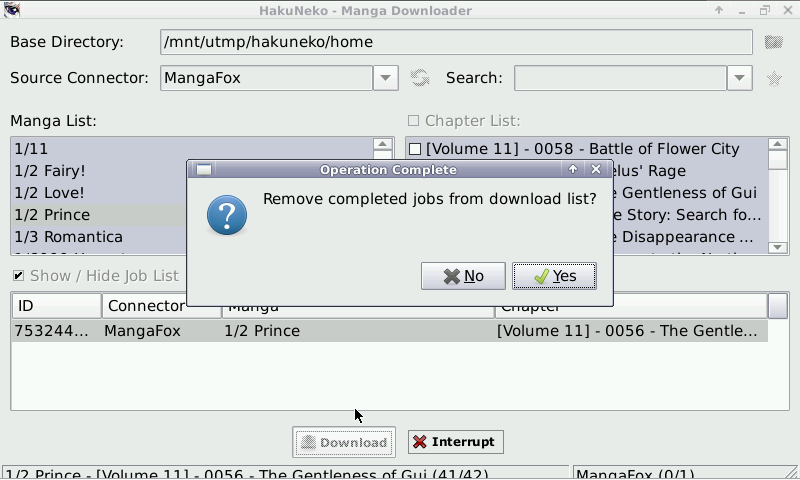Click the ID column header
The width and height of the screenshot is (800, 480).
point(57,306)
